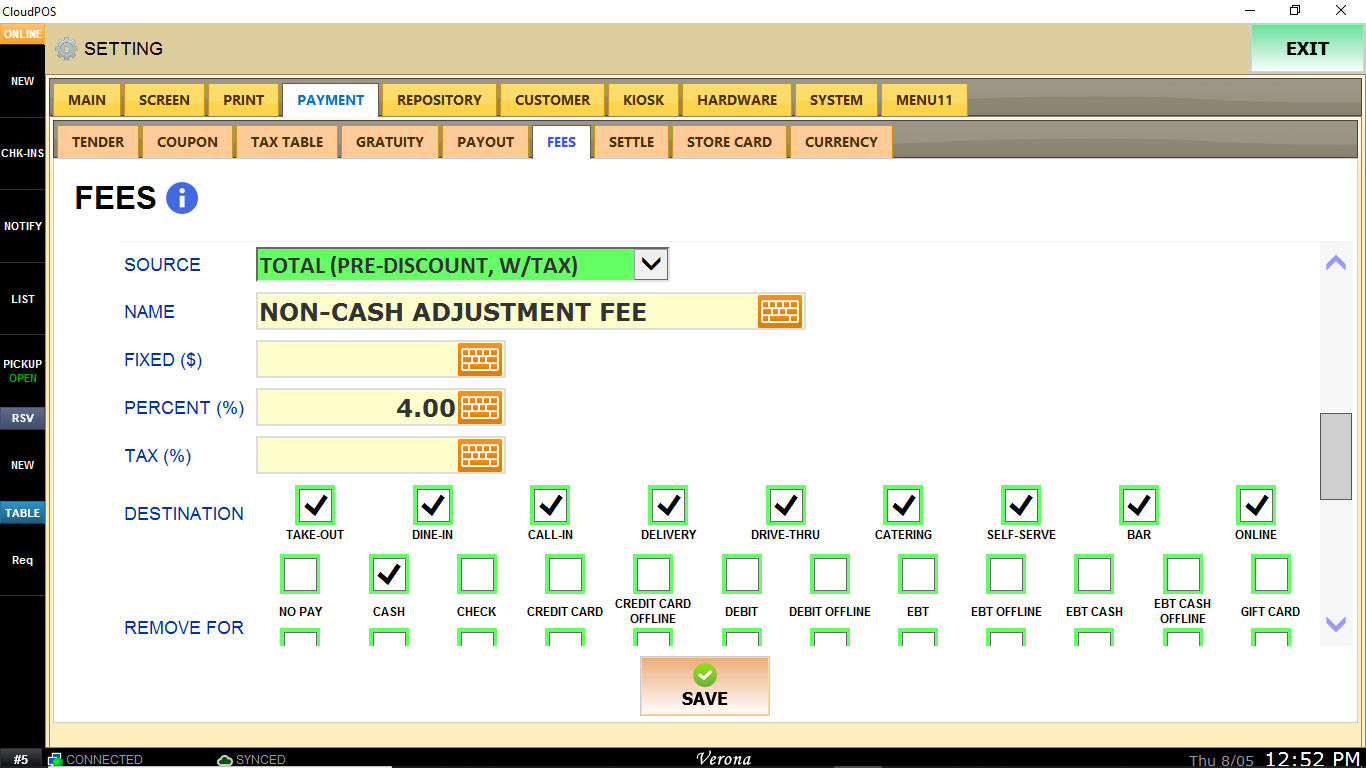Open keyboard icon for NAME field
Viewport: 1366px width, 768px height.
pyautogui.click(x=780, y=312)
